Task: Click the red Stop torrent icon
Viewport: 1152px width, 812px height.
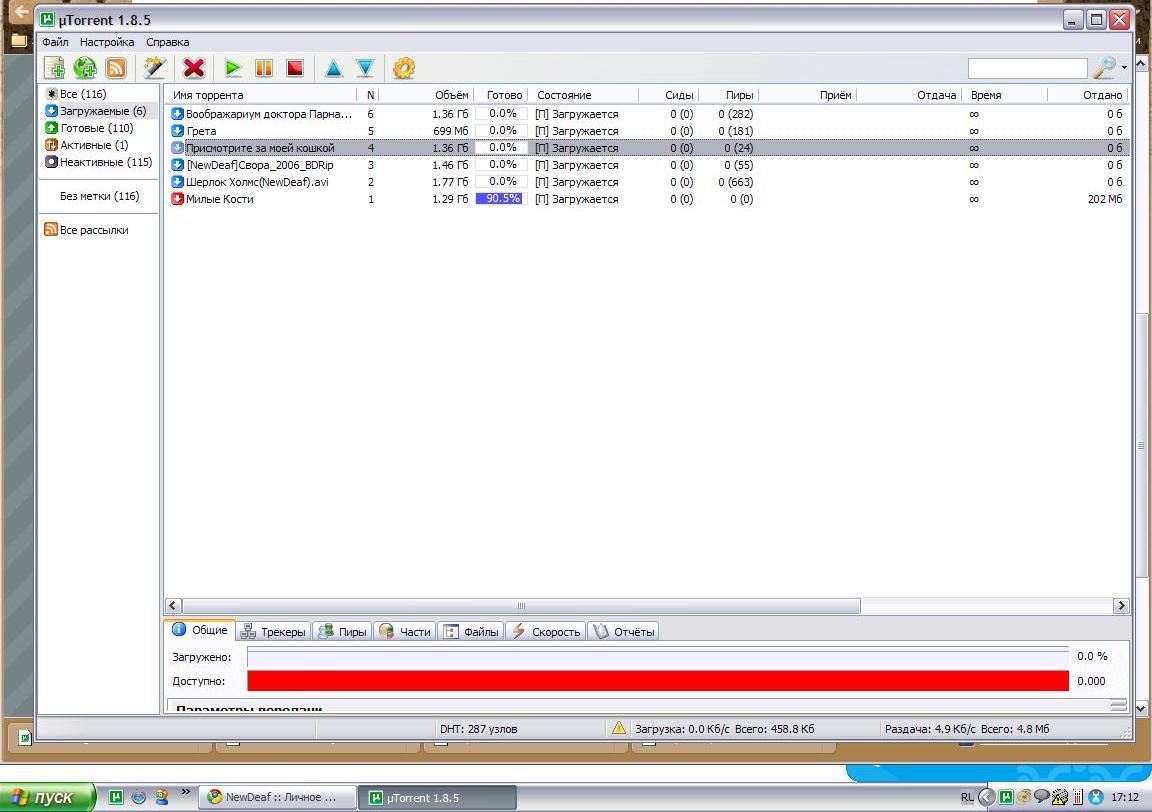Action: pos(295,68)
